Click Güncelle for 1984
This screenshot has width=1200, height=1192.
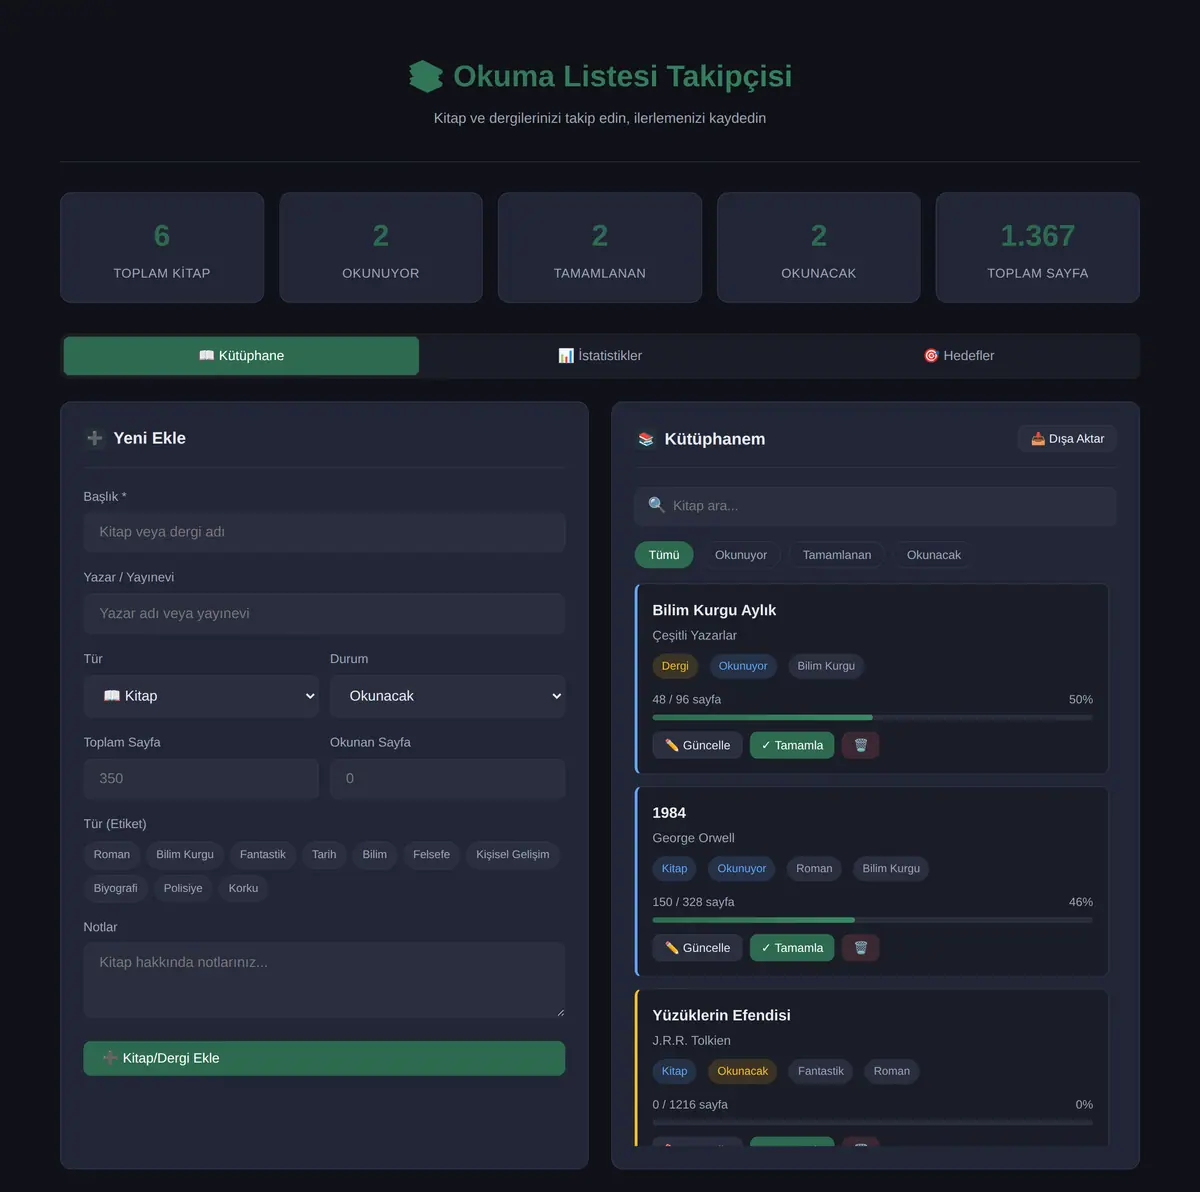click(x=697, y=948)
